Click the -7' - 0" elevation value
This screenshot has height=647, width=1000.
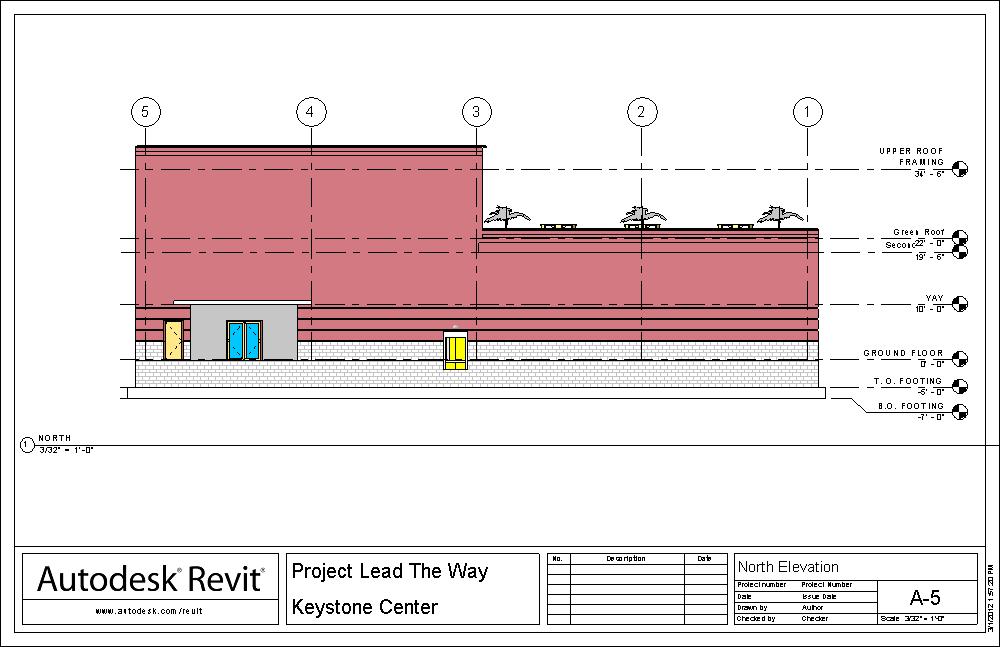(x=931, y=417)
